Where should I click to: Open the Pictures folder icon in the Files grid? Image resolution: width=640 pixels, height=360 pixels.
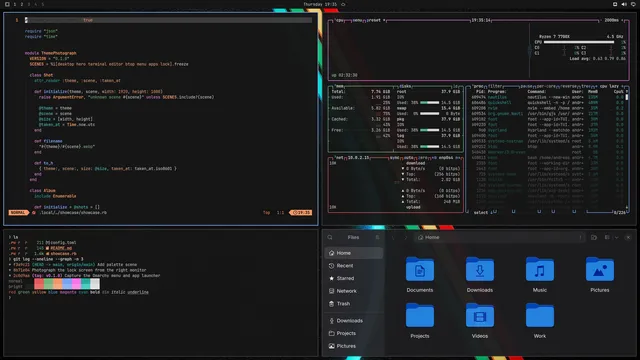click(600, 269)
